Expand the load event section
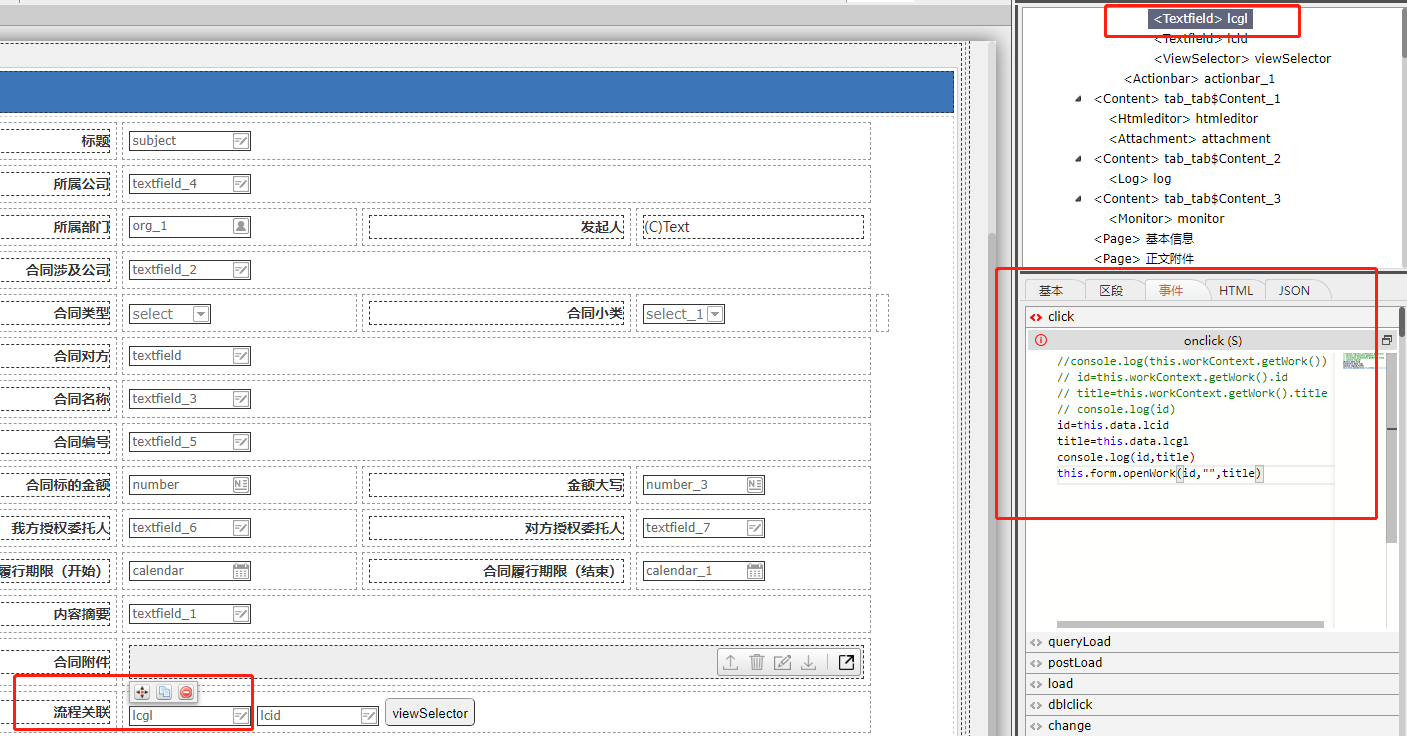The image size is (1407, 736). (1212, 684)
